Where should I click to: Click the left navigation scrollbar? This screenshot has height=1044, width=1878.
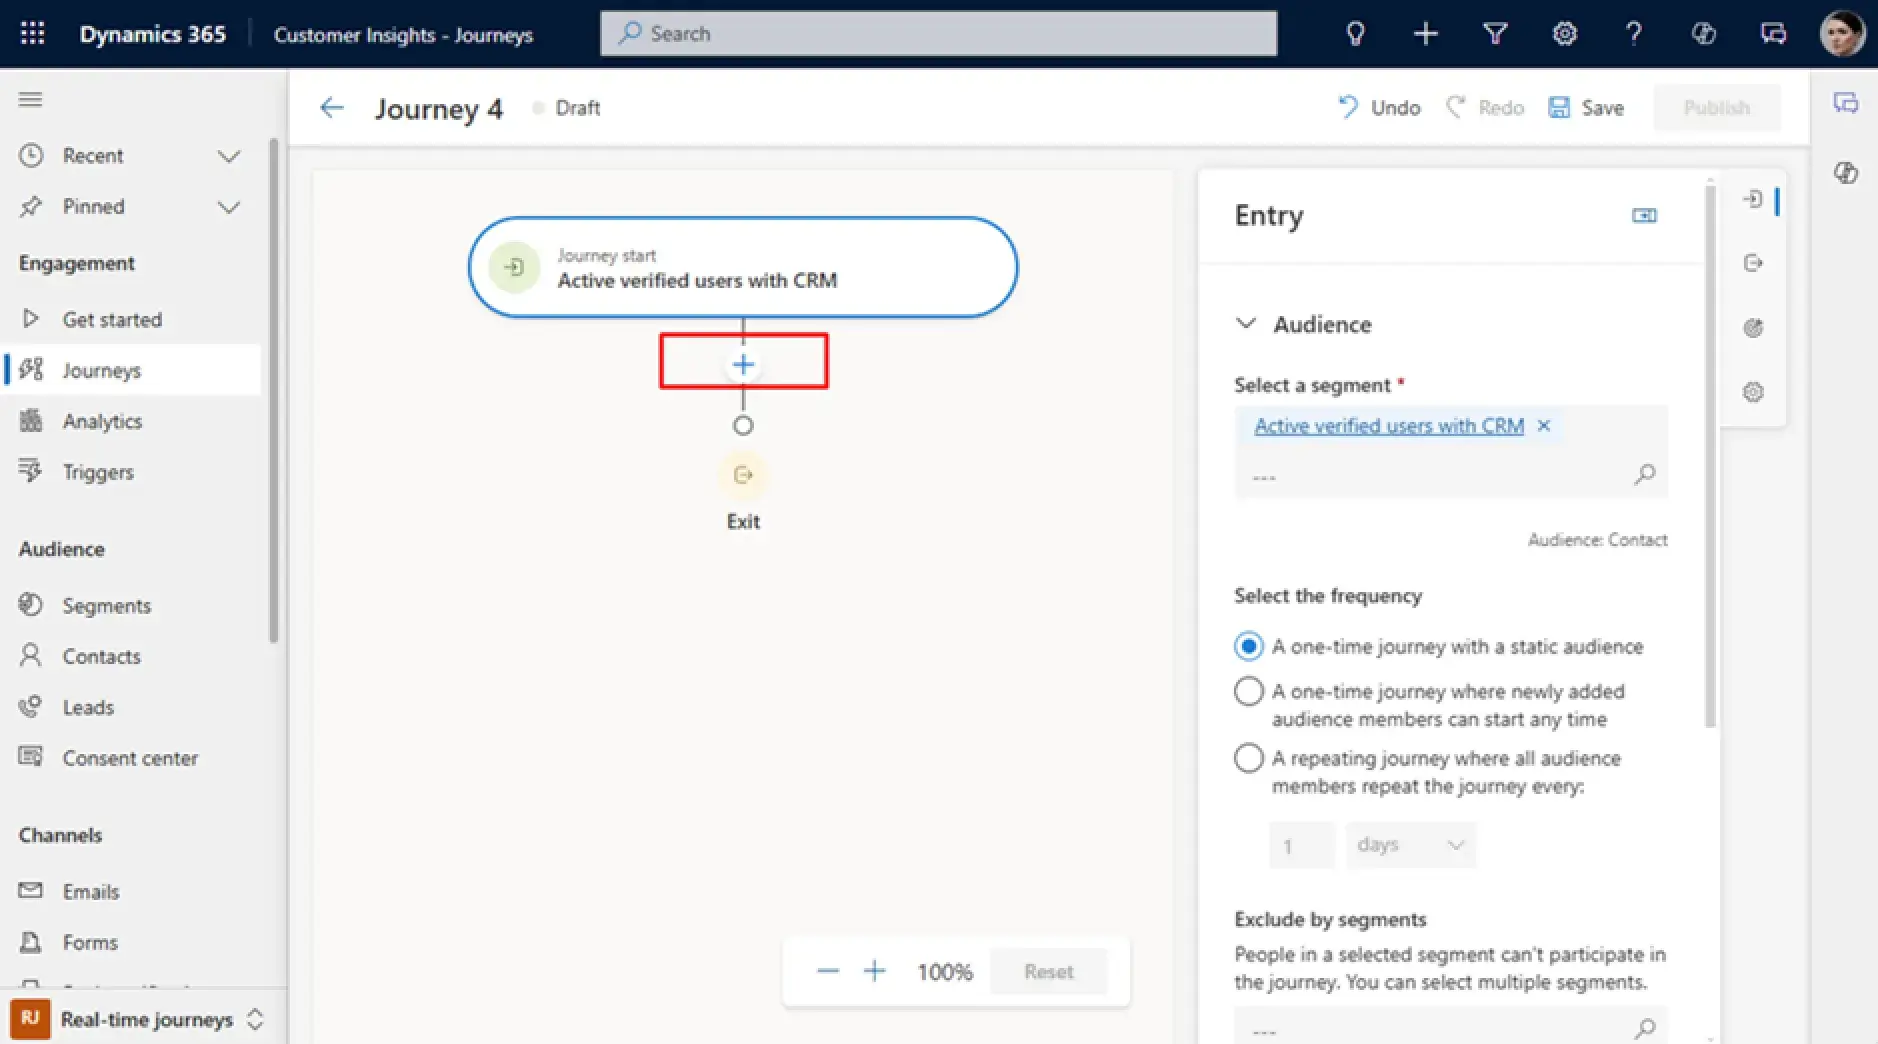click(x=274, y=390)
